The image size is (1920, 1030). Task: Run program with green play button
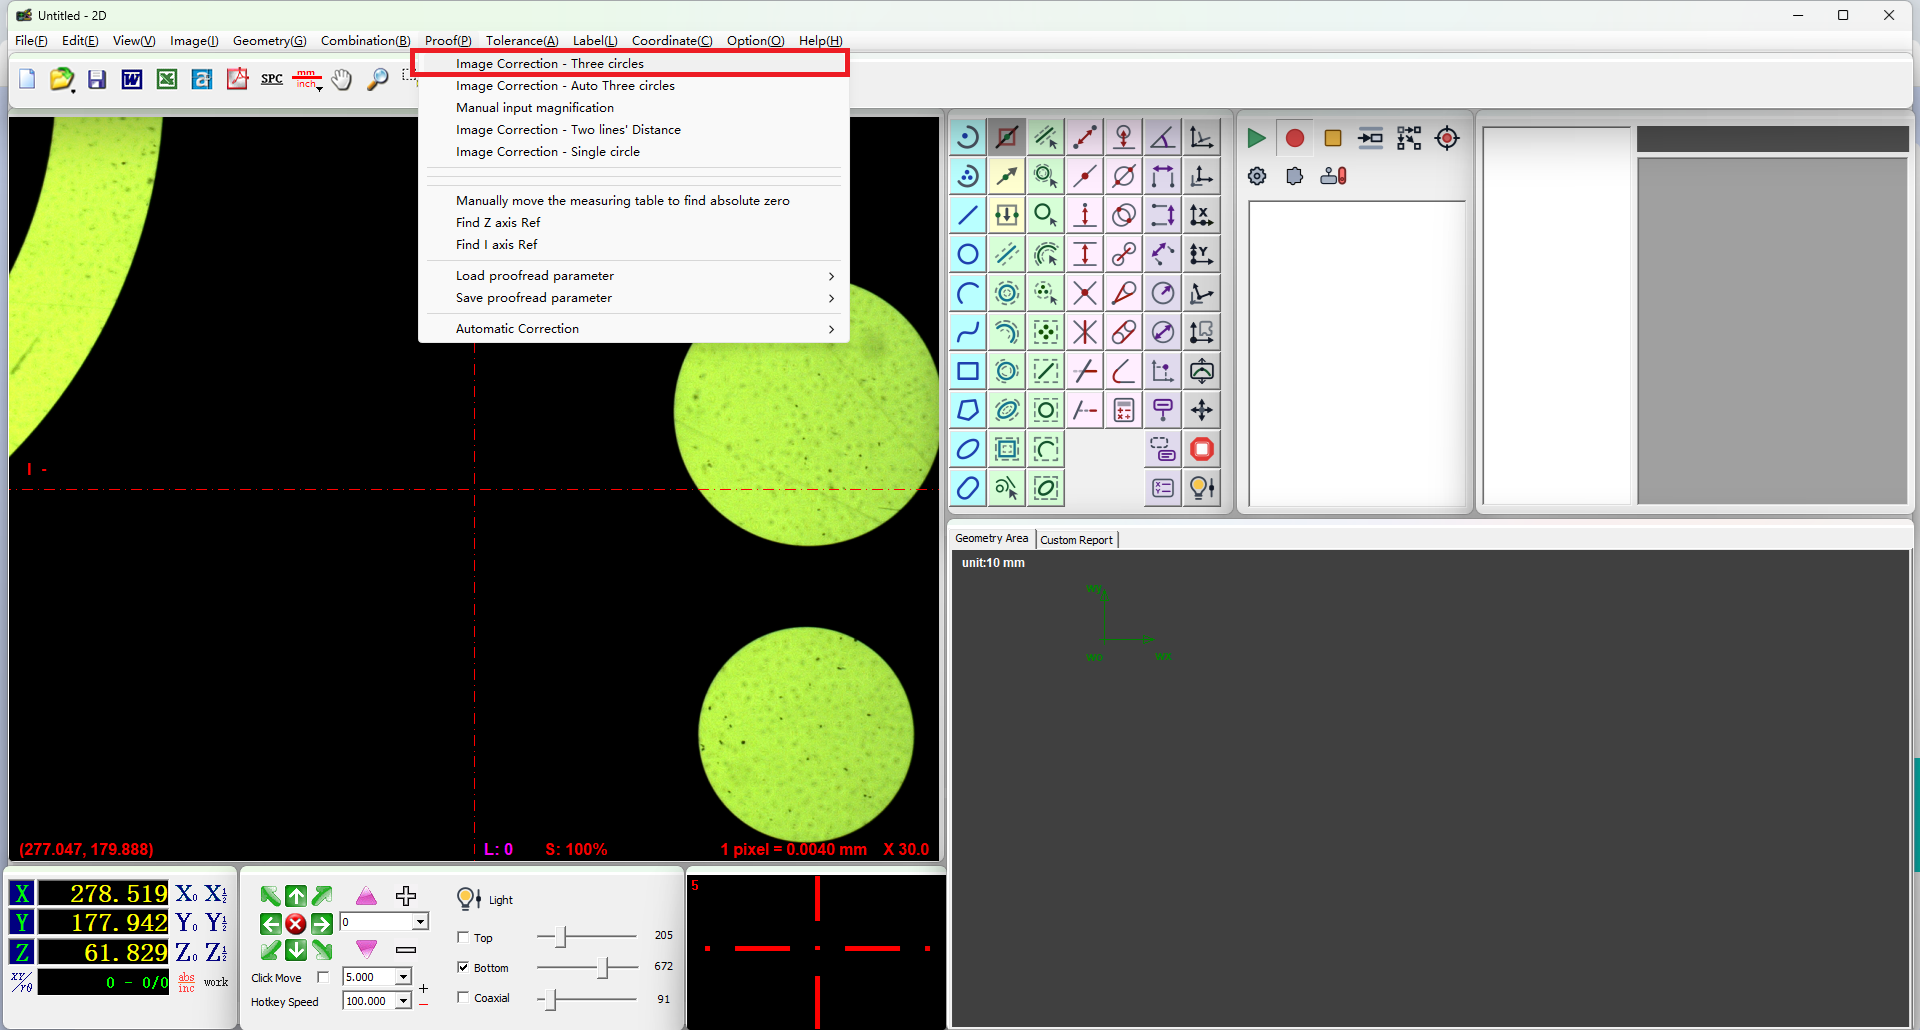coord(1256,138)
